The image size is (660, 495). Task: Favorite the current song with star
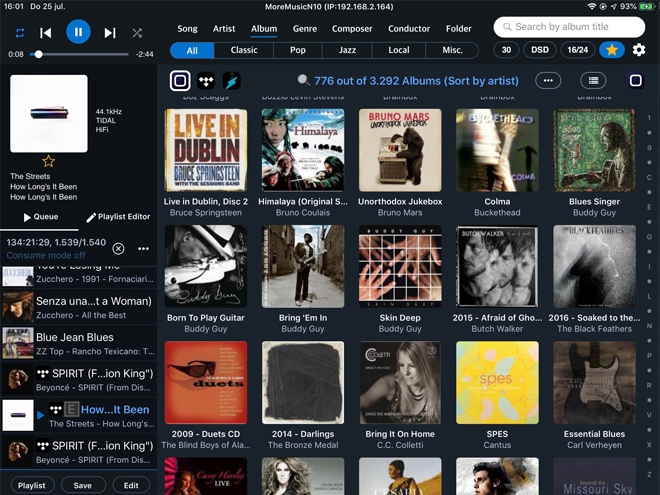[48, 161]
